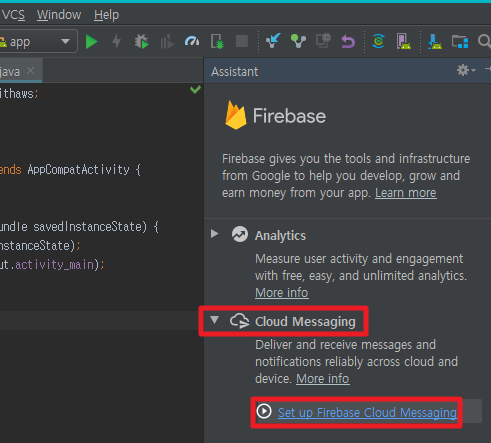
Task: Click the Analytics chart icon
Action: point(240,234)
